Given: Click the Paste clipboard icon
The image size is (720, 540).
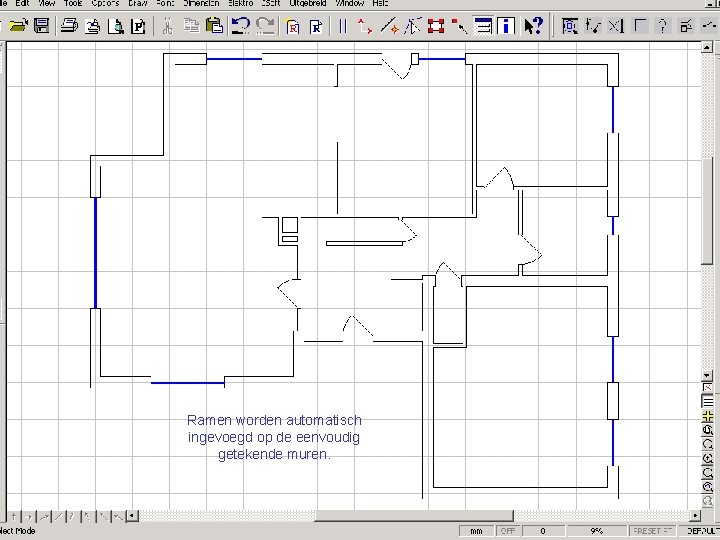Looking at the screenshot, I should coord(213,26).
